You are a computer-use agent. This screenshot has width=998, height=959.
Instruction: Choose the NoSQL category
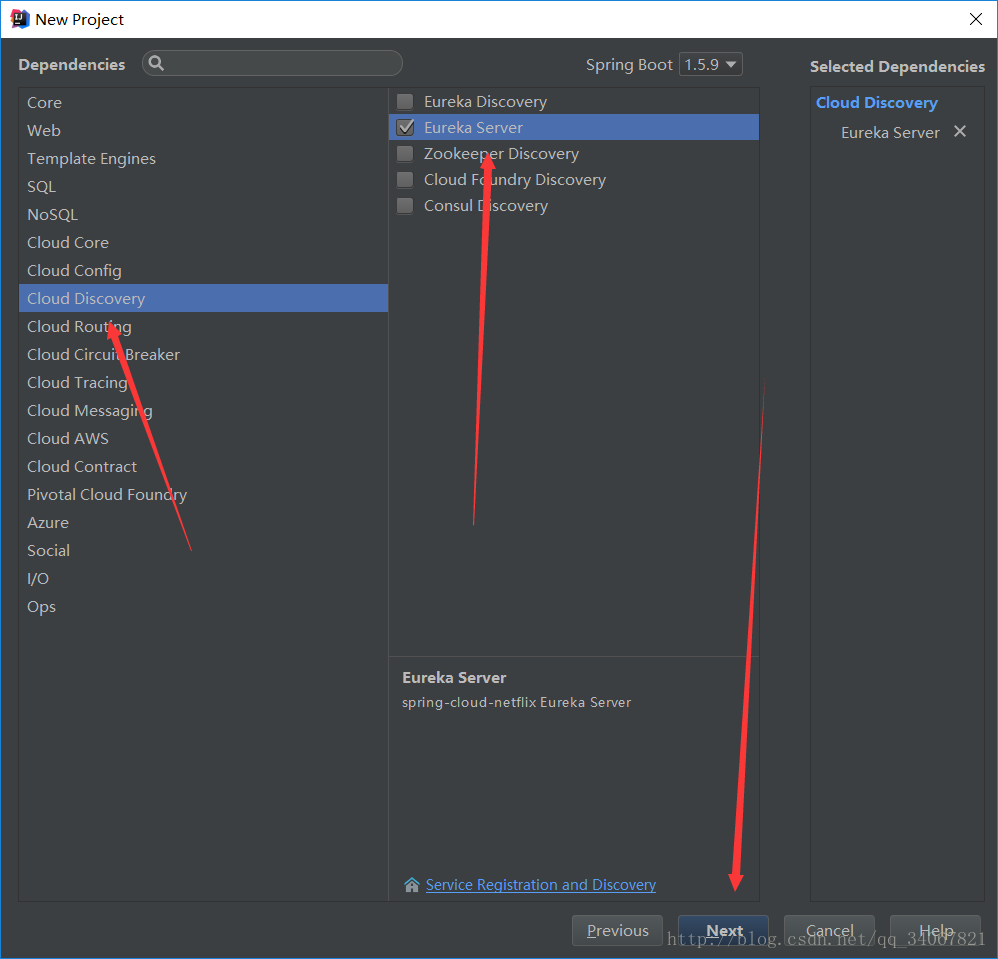click(x=203, y=214)
